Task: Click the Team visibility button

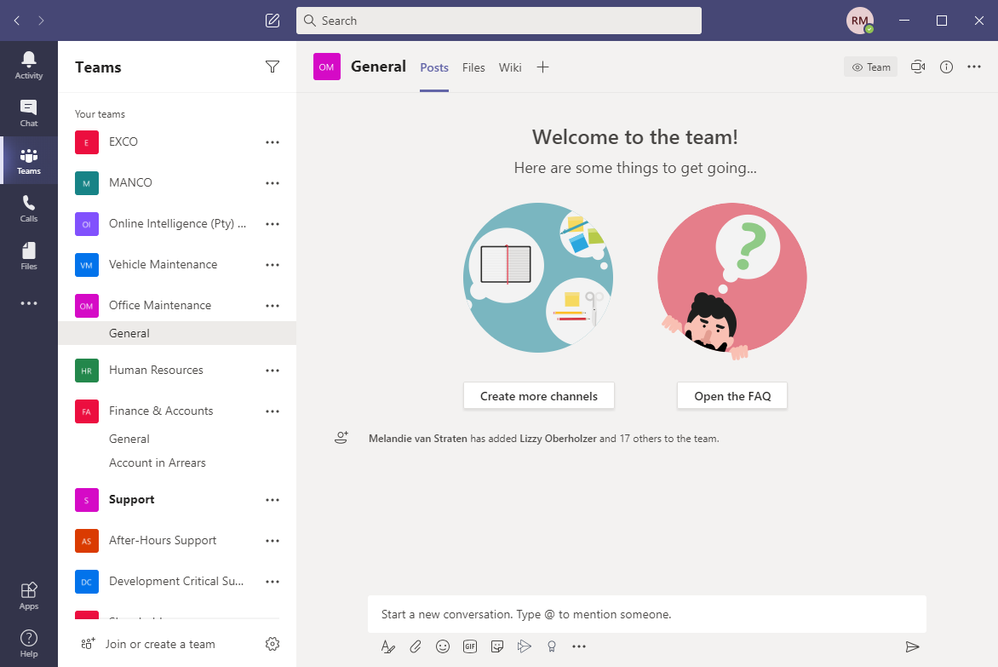Action: click(x=871, y=67)
